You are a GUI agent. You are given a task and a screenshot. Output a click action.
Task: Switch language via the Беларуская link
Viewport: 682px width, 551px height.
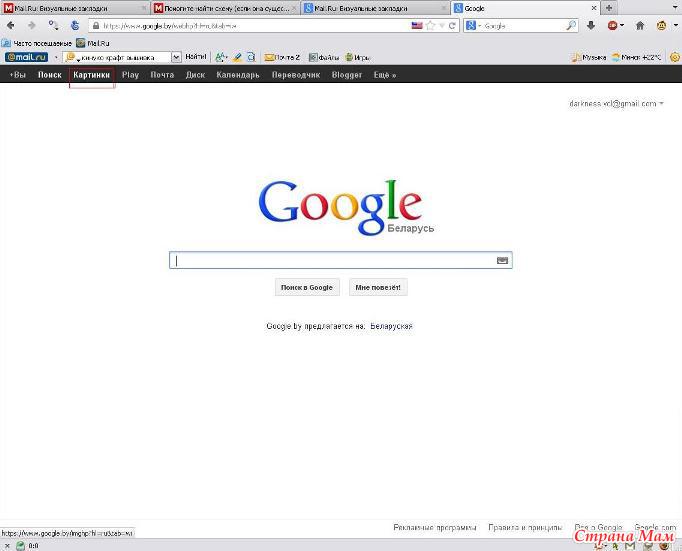[x=391, y=326]
